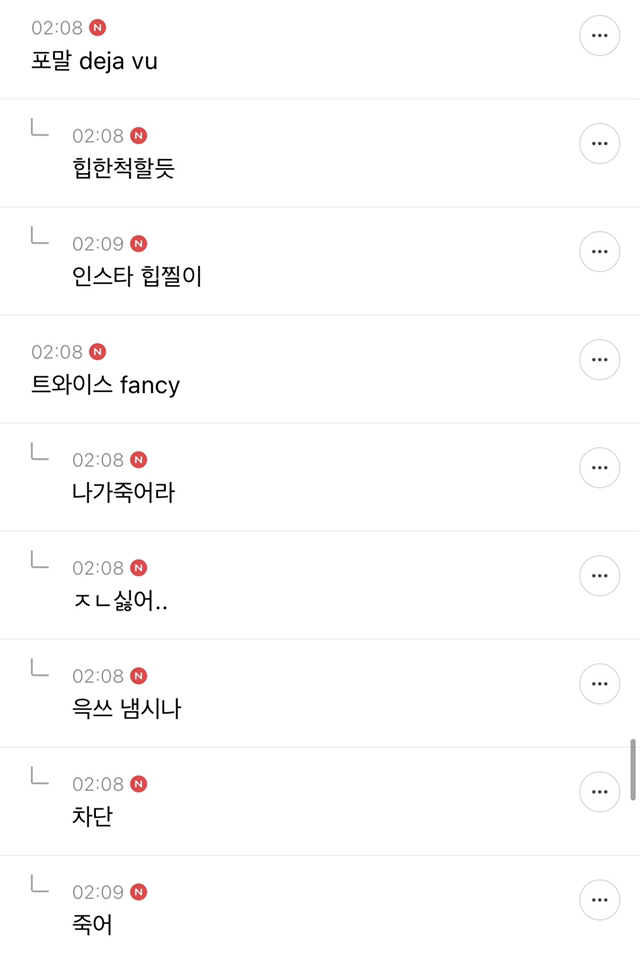Open more options for '힙한척할듯' reply
Screen dimensions: 640x960
click(x=599, y=144)
